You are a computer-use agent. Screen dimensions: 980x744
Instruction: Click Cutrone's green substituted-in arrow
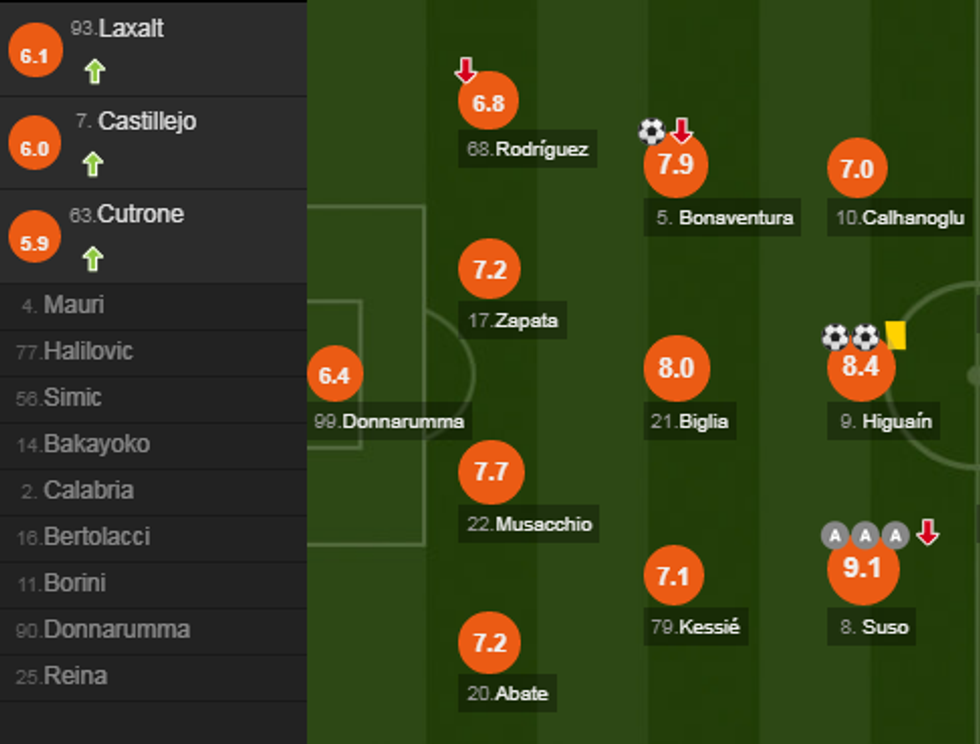93,259
